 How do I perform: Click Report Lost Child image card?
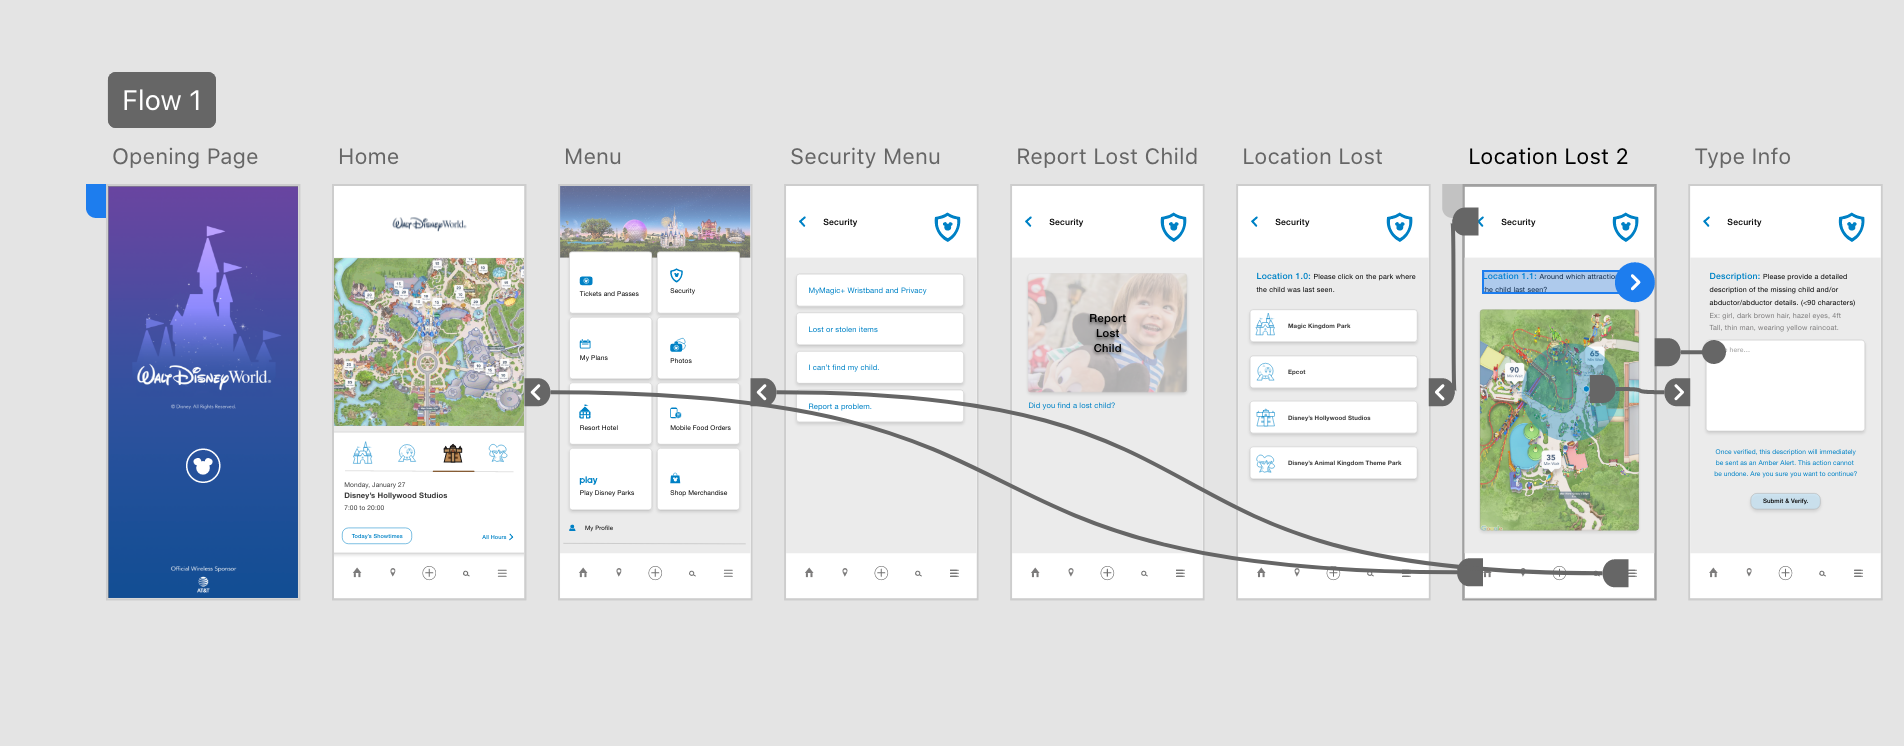[1107, 333]
